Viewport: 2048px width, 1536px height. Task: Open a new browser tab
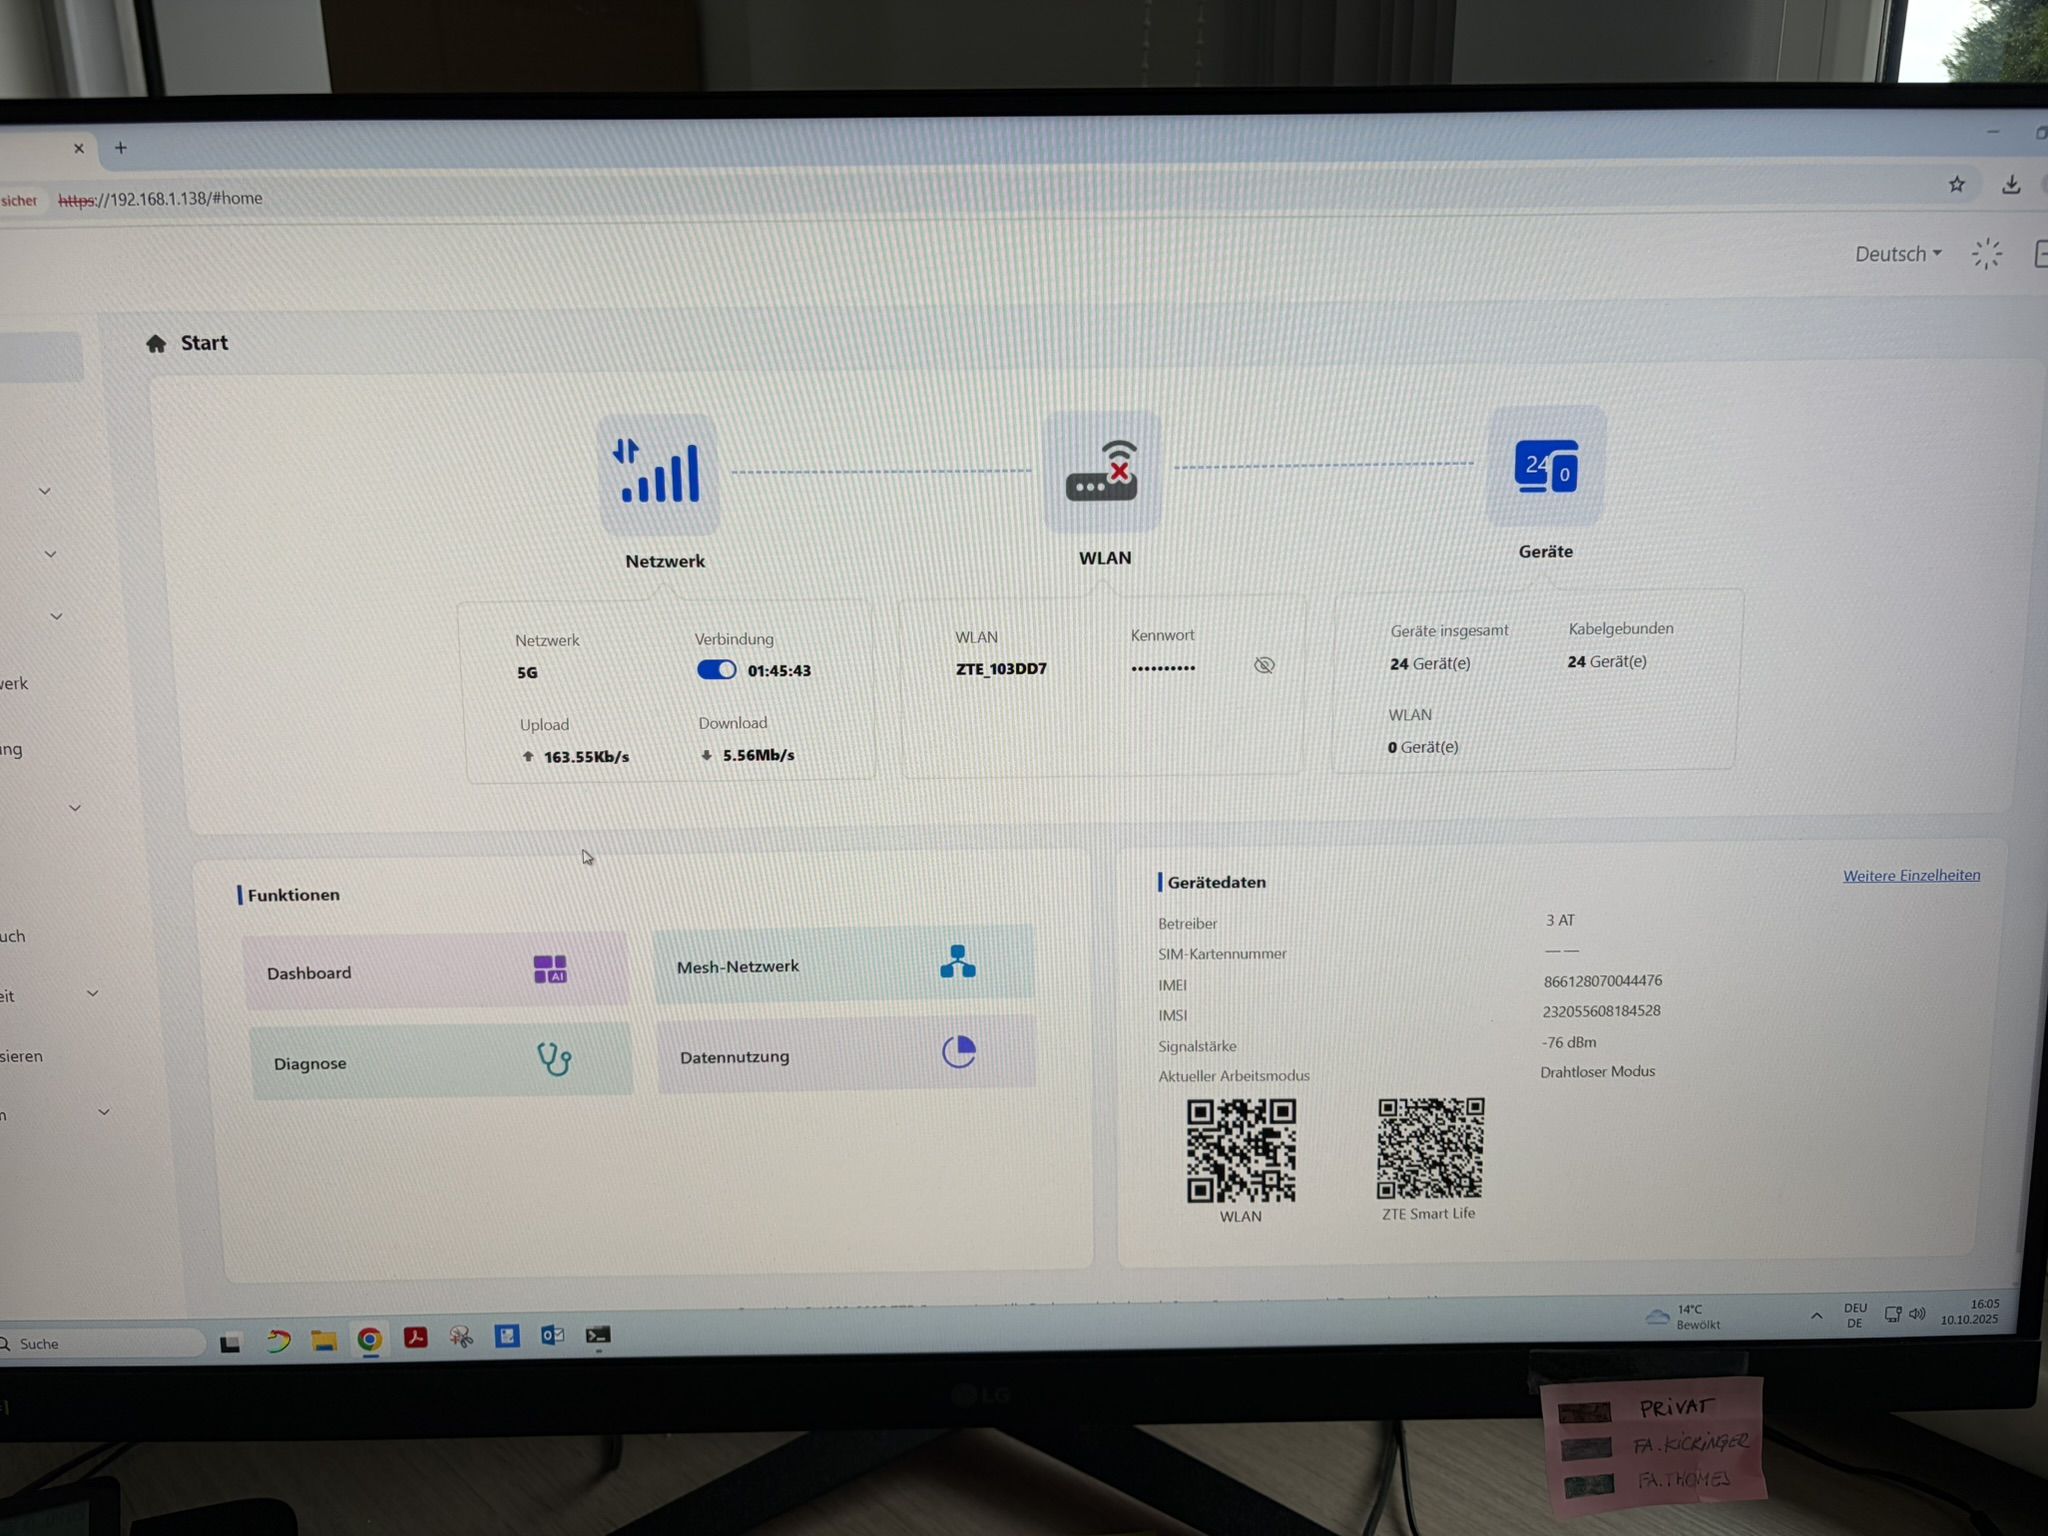121,148
